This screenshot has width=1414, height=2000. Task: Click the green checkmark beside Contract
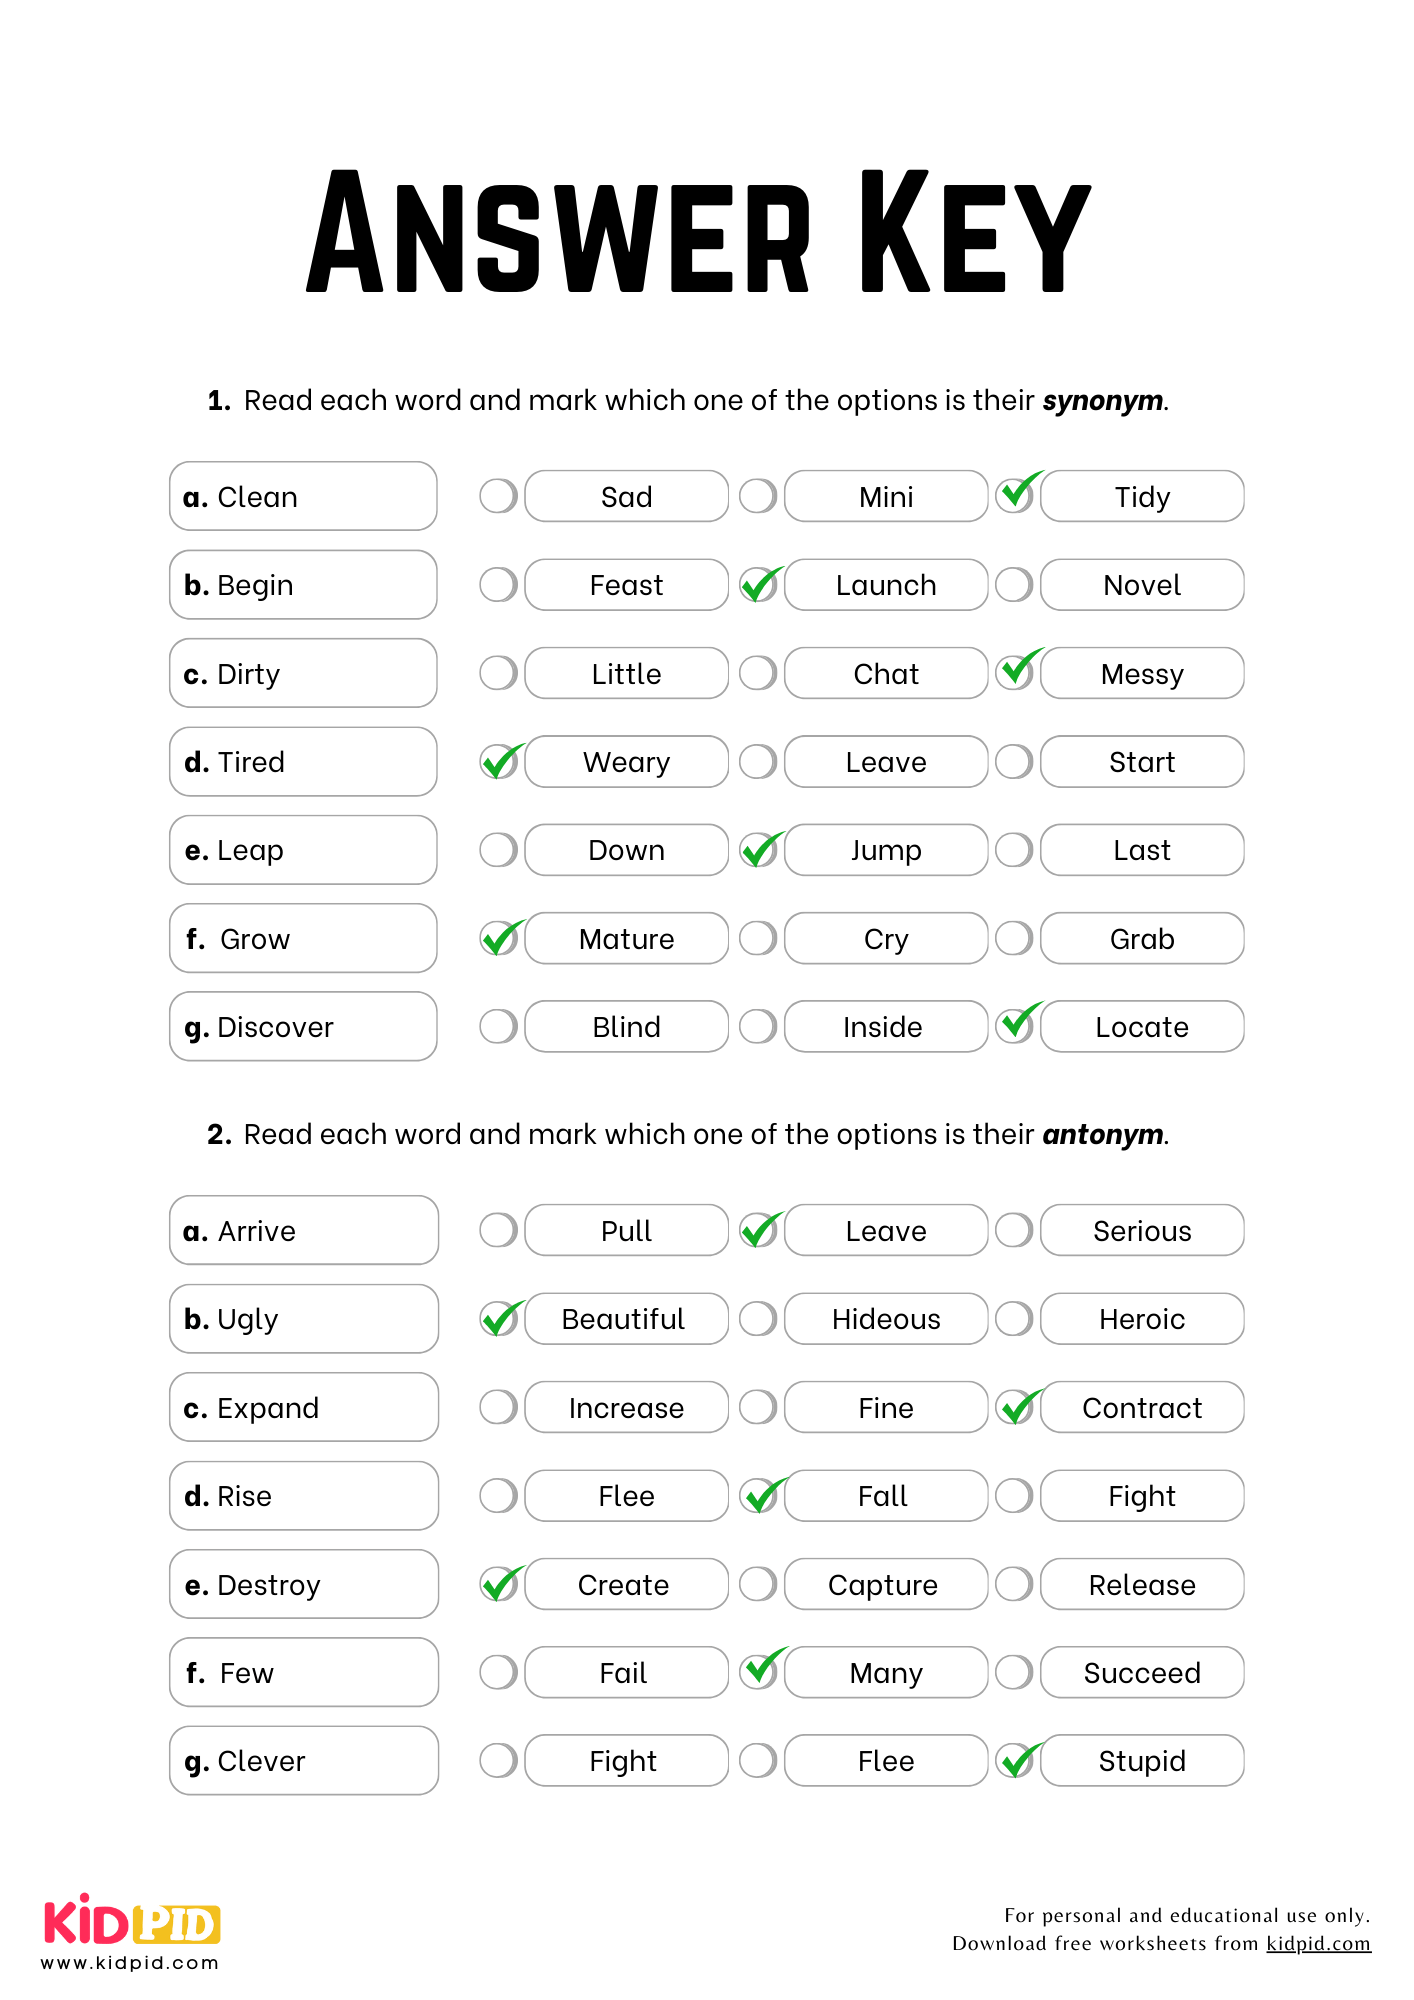click(1017, 1407)
